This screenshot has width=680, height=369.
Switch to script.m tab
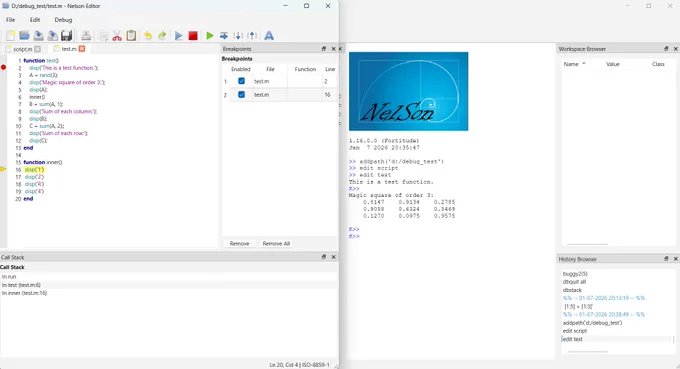(23, 49)
